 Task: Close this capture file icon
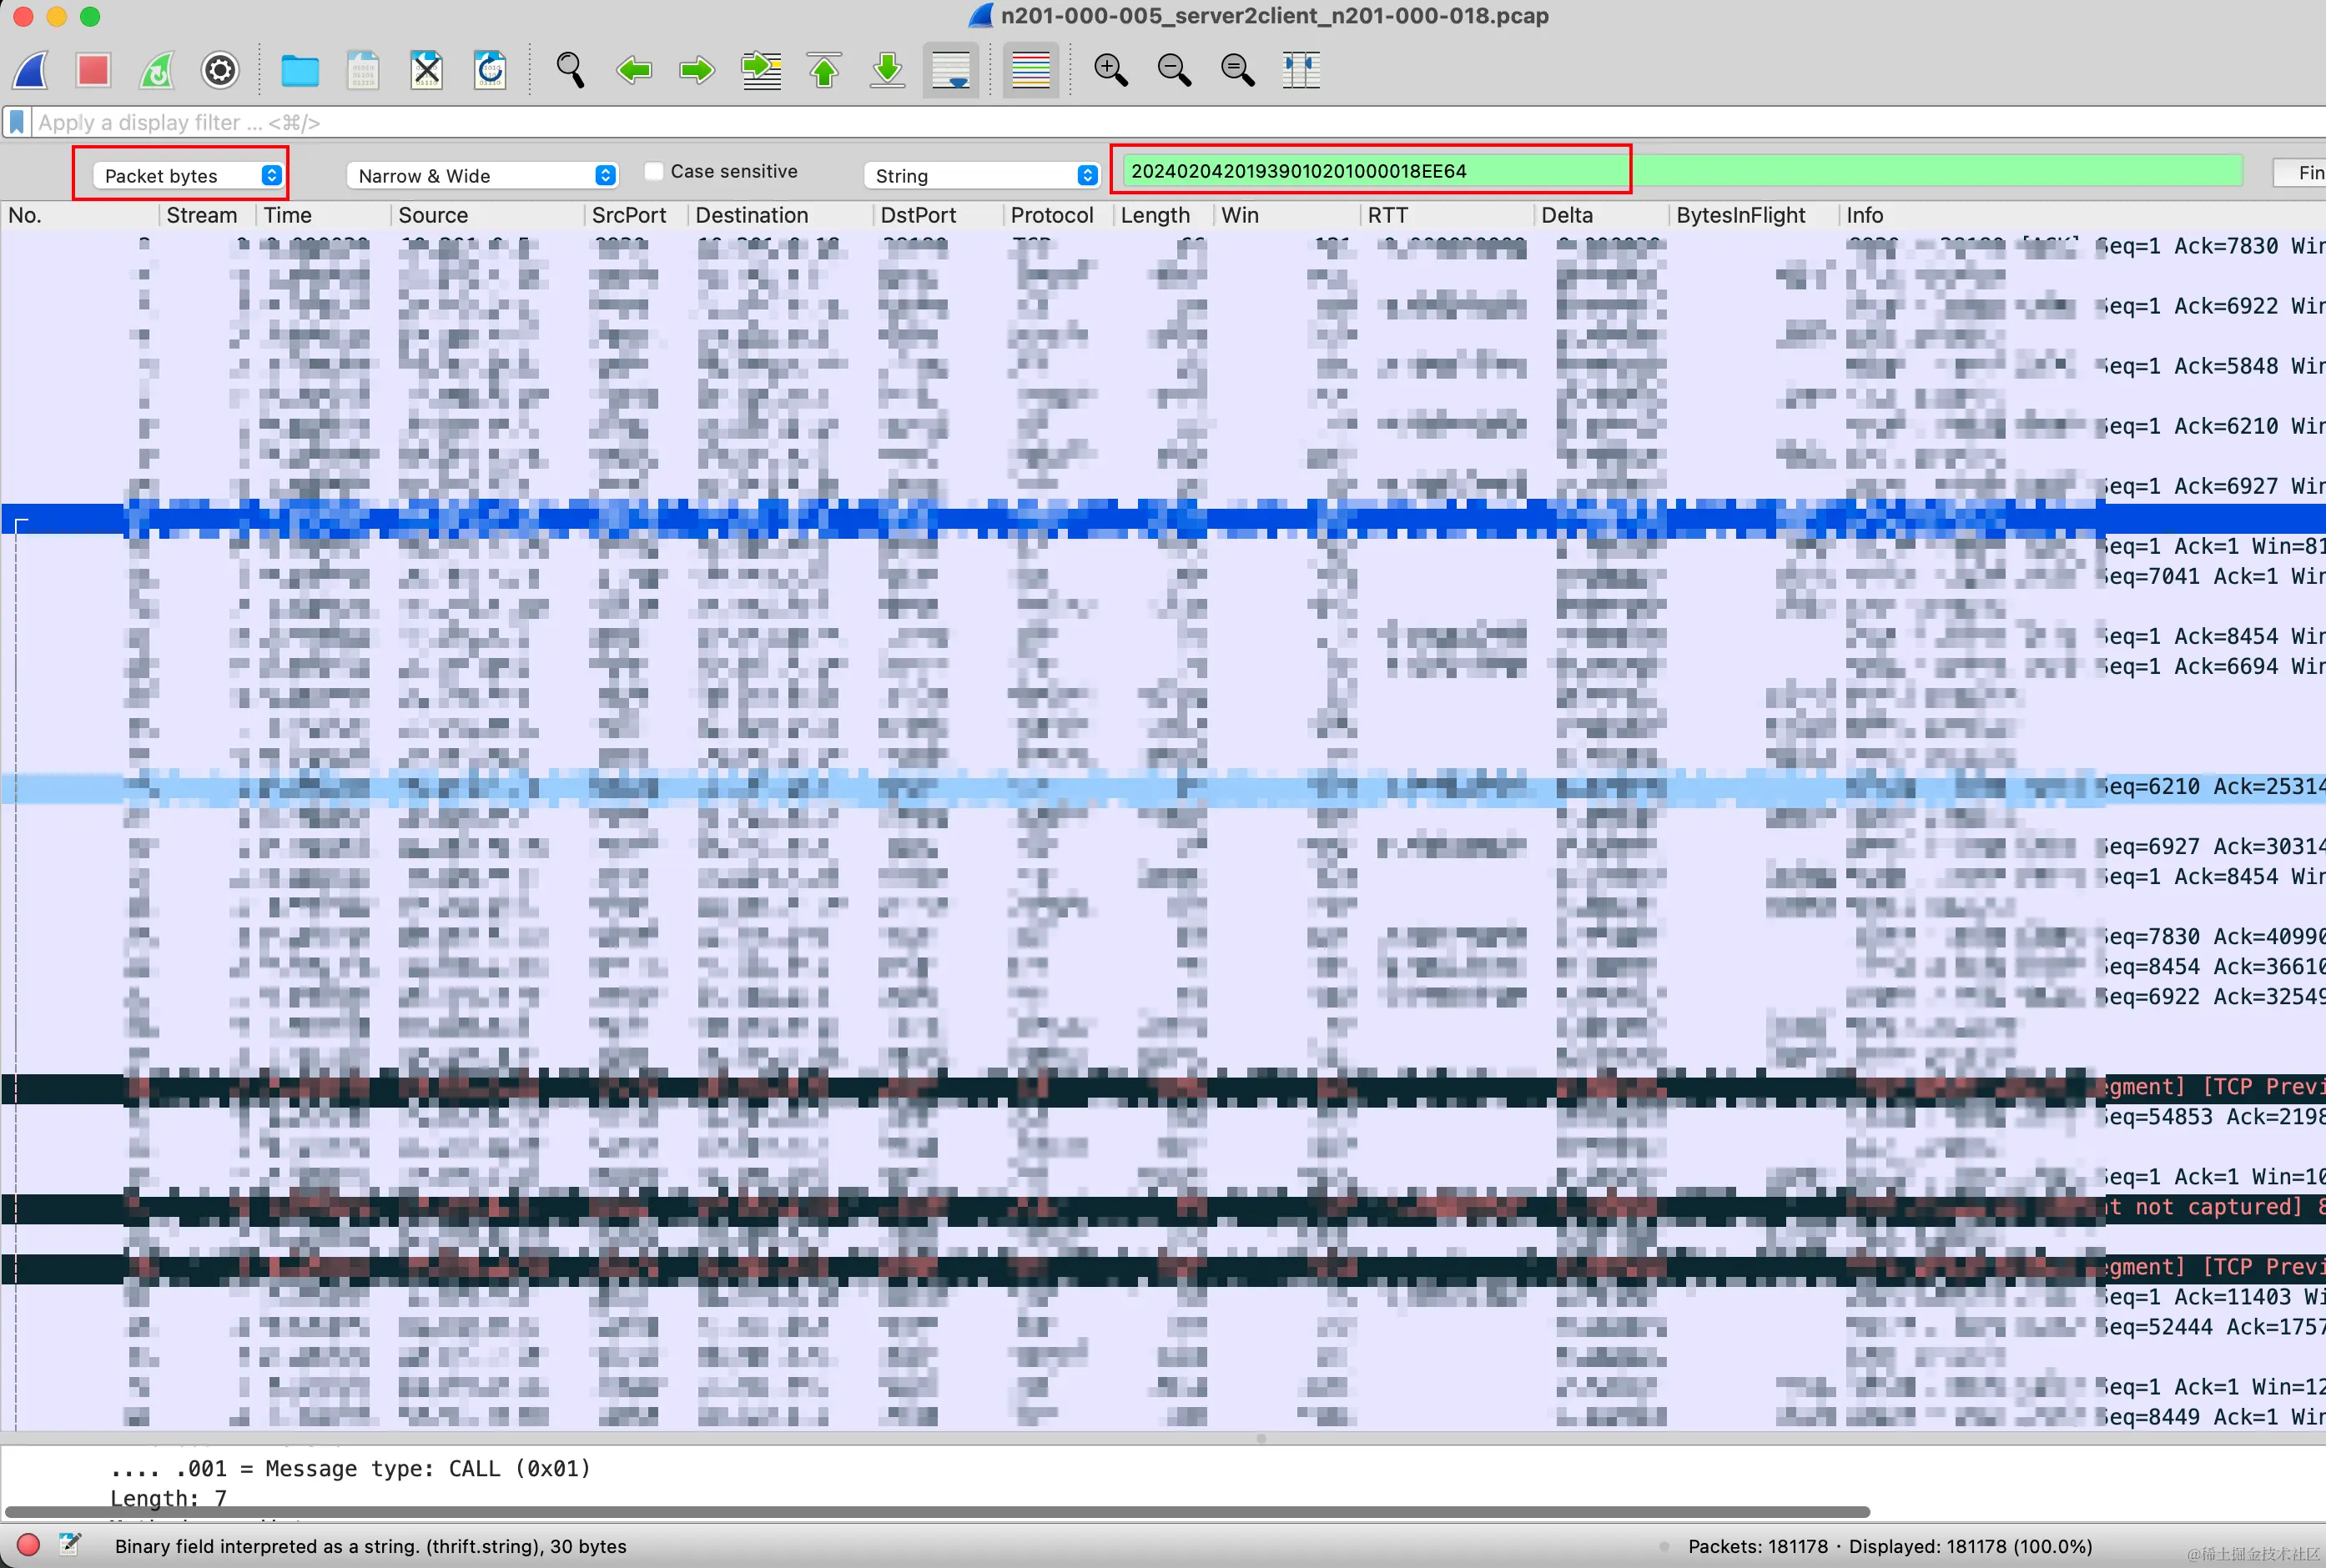pos(427,70)
